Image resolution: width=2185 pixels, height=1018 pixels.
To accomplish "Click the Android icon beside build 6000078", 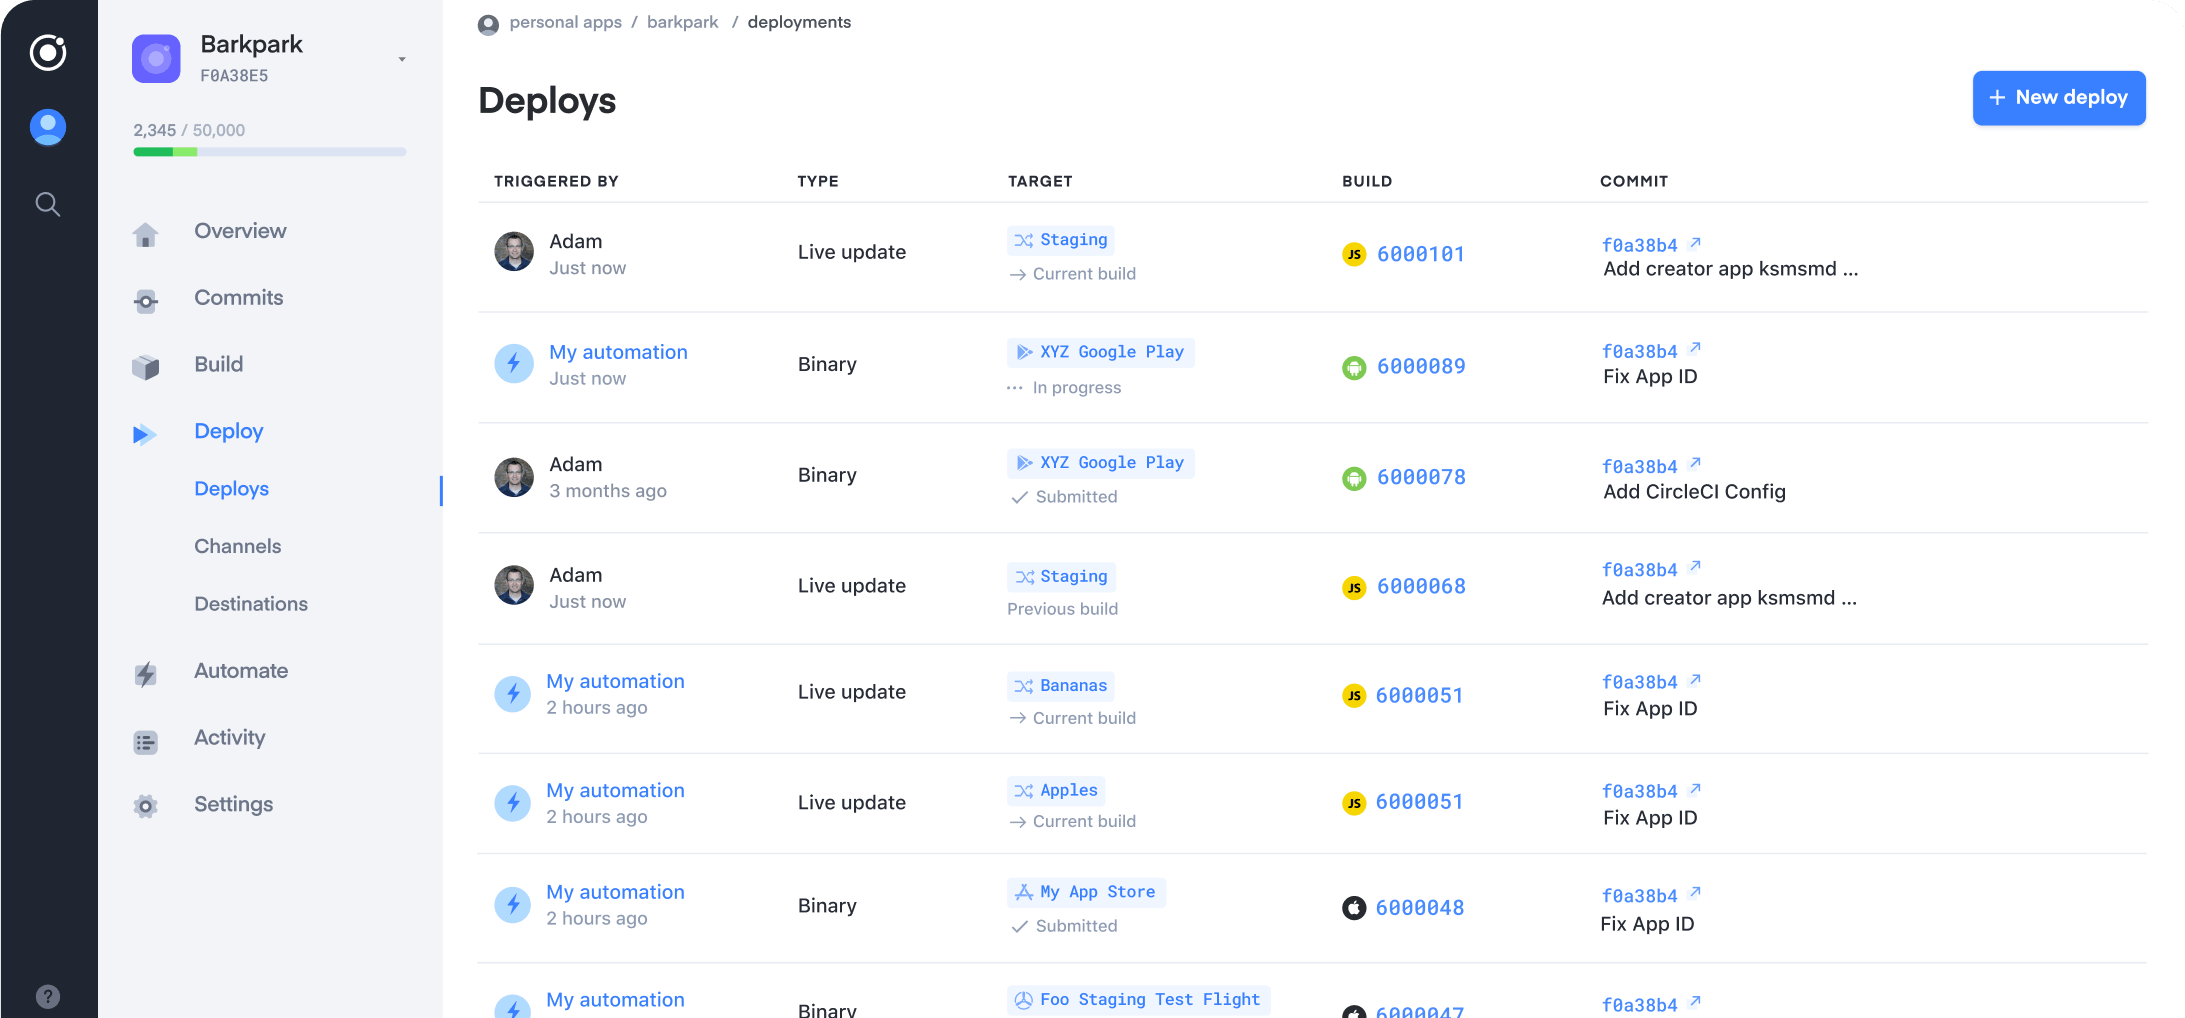I will click(1354, 477).
